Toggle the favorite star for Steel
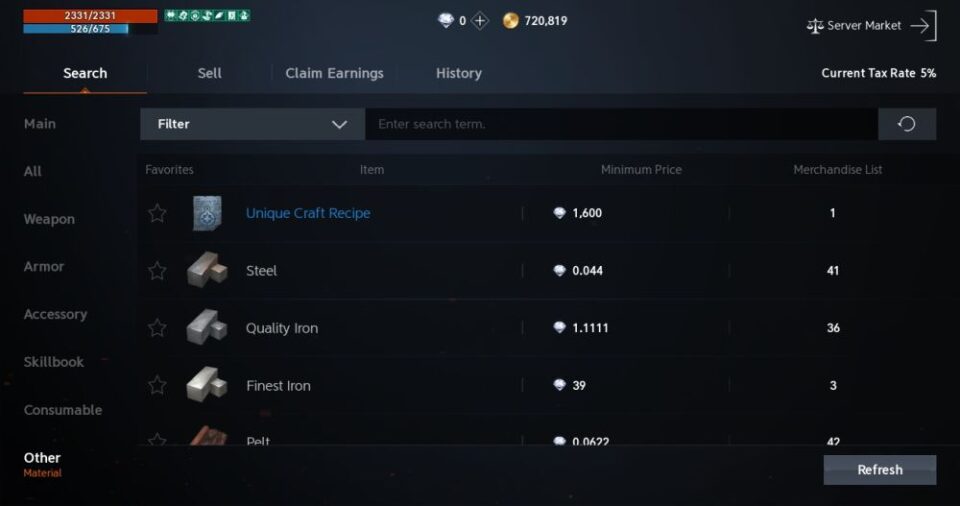The width and height of the screenshot is (960, 506). point(157,271)
